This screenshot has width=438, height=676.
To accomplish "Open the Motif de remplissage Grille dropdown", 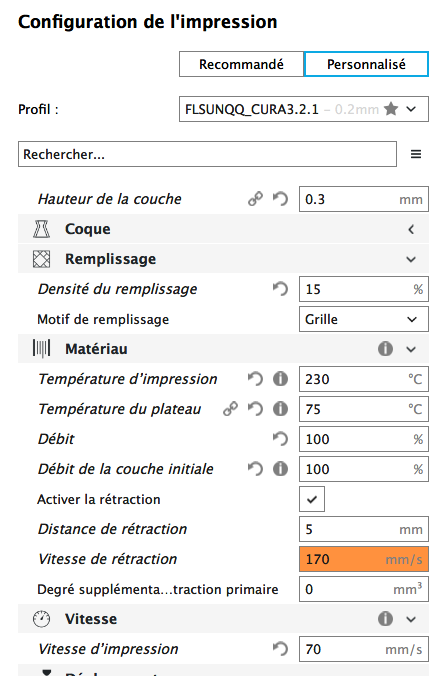I will point(364,319).
